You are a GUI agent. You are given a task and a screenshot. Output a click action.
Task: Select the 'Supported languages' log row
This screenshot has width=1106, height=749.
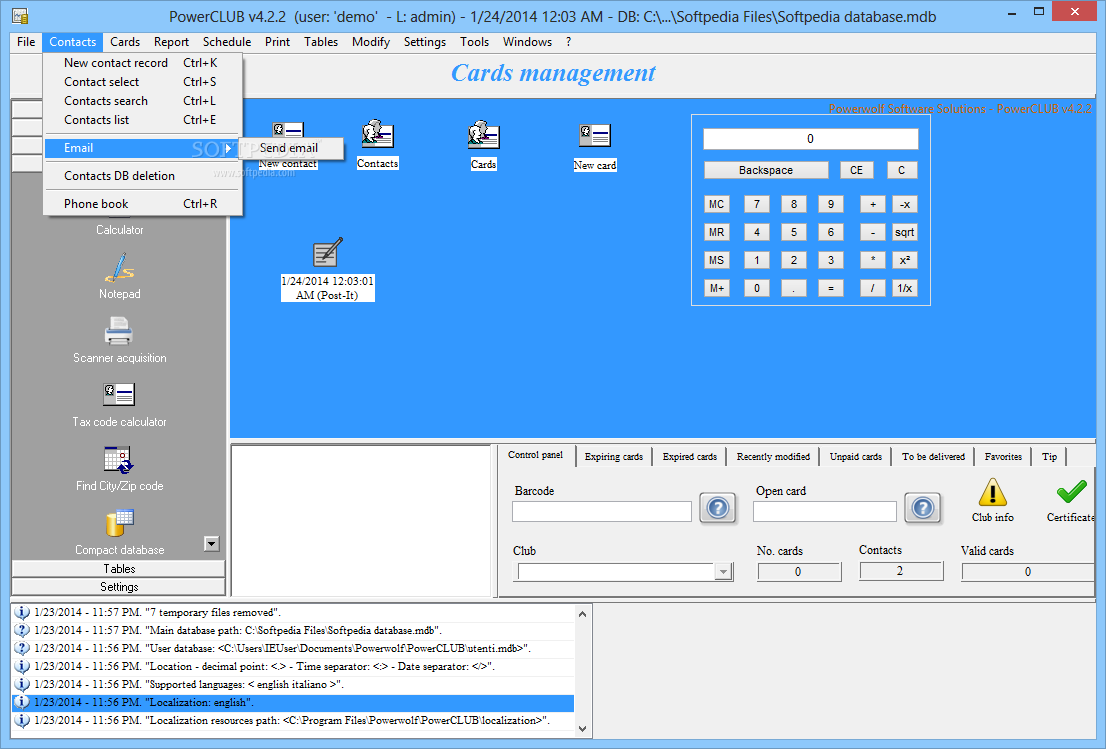pyautogui.click(x=293, y=684)
